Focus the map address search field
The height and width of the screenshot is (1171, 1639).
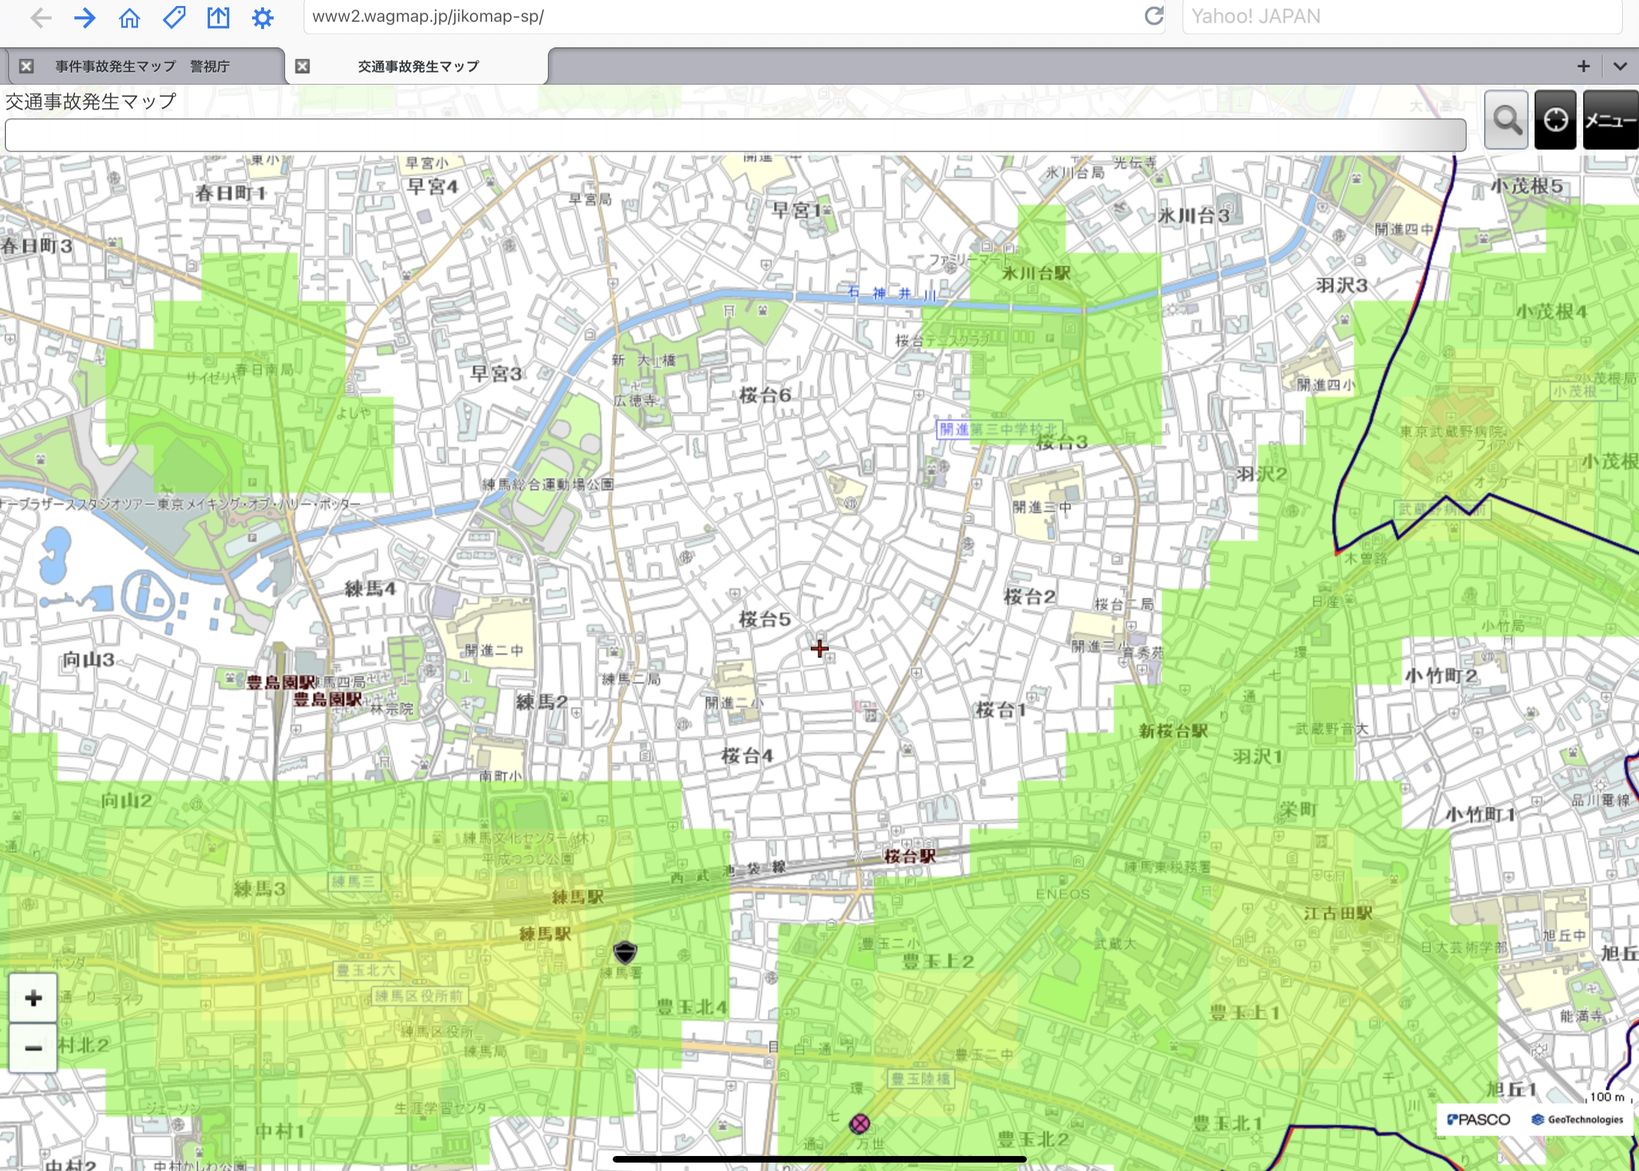(735, 135)
